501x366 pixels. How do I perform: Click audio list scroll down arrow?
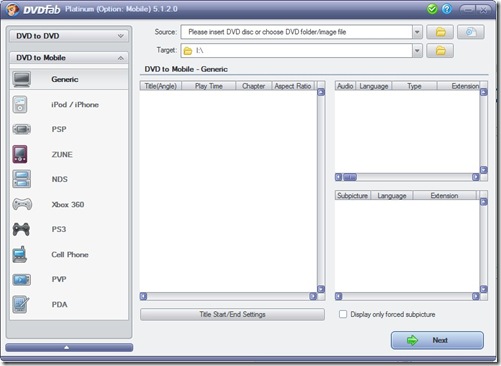[x=484, y=170]
